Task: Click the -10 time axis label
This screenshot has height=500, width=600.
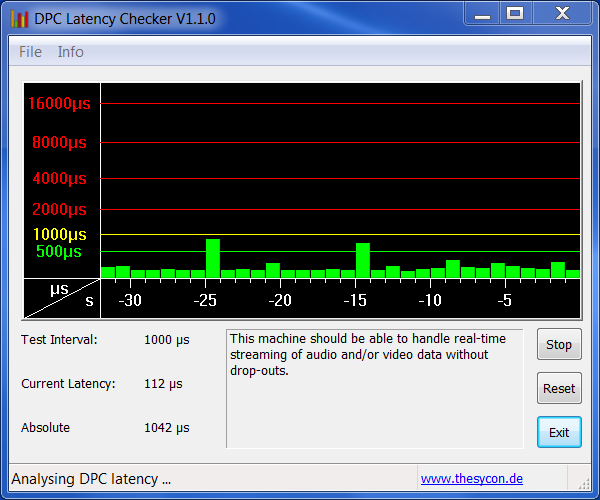Action: [430, 300]
